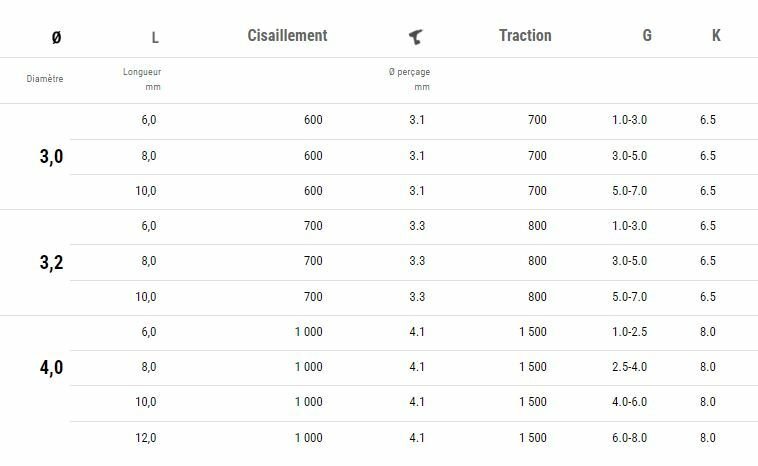This screenshot has height=466, width=758.
Task: Click the 1.0-2.5 grip range cell
Action: click(629, 332)
